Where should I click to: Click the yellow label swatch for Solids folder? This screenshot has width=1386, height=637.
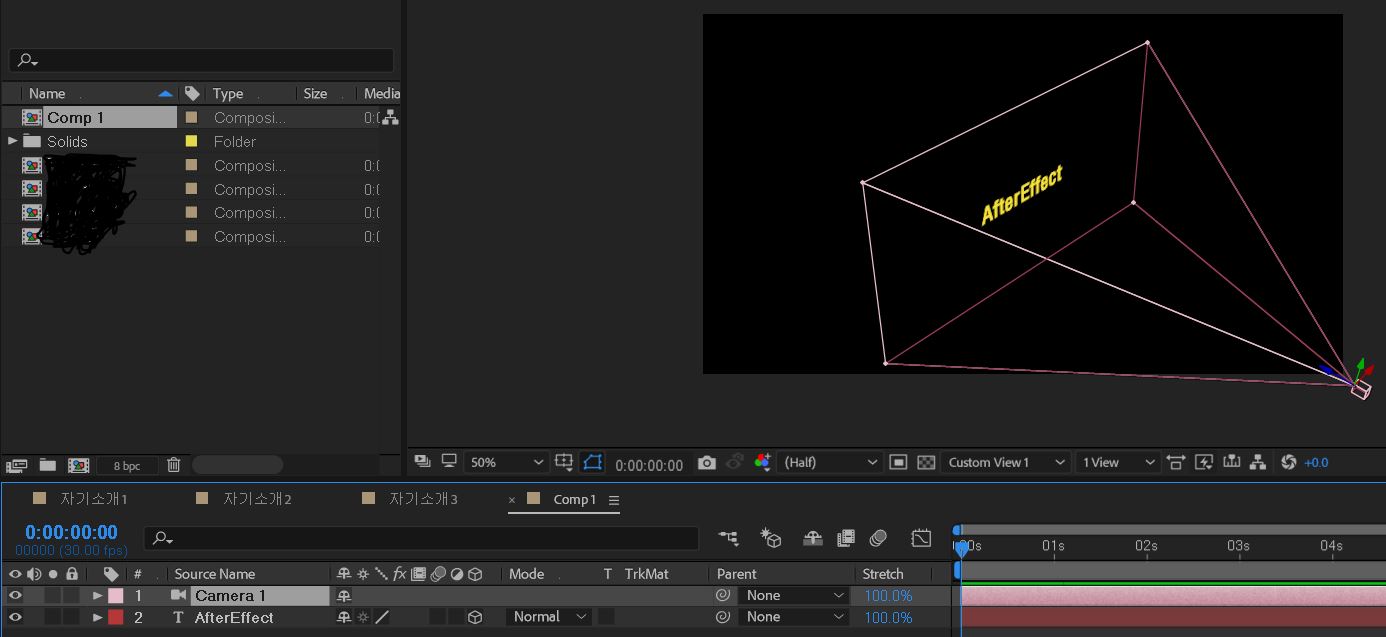191,141
